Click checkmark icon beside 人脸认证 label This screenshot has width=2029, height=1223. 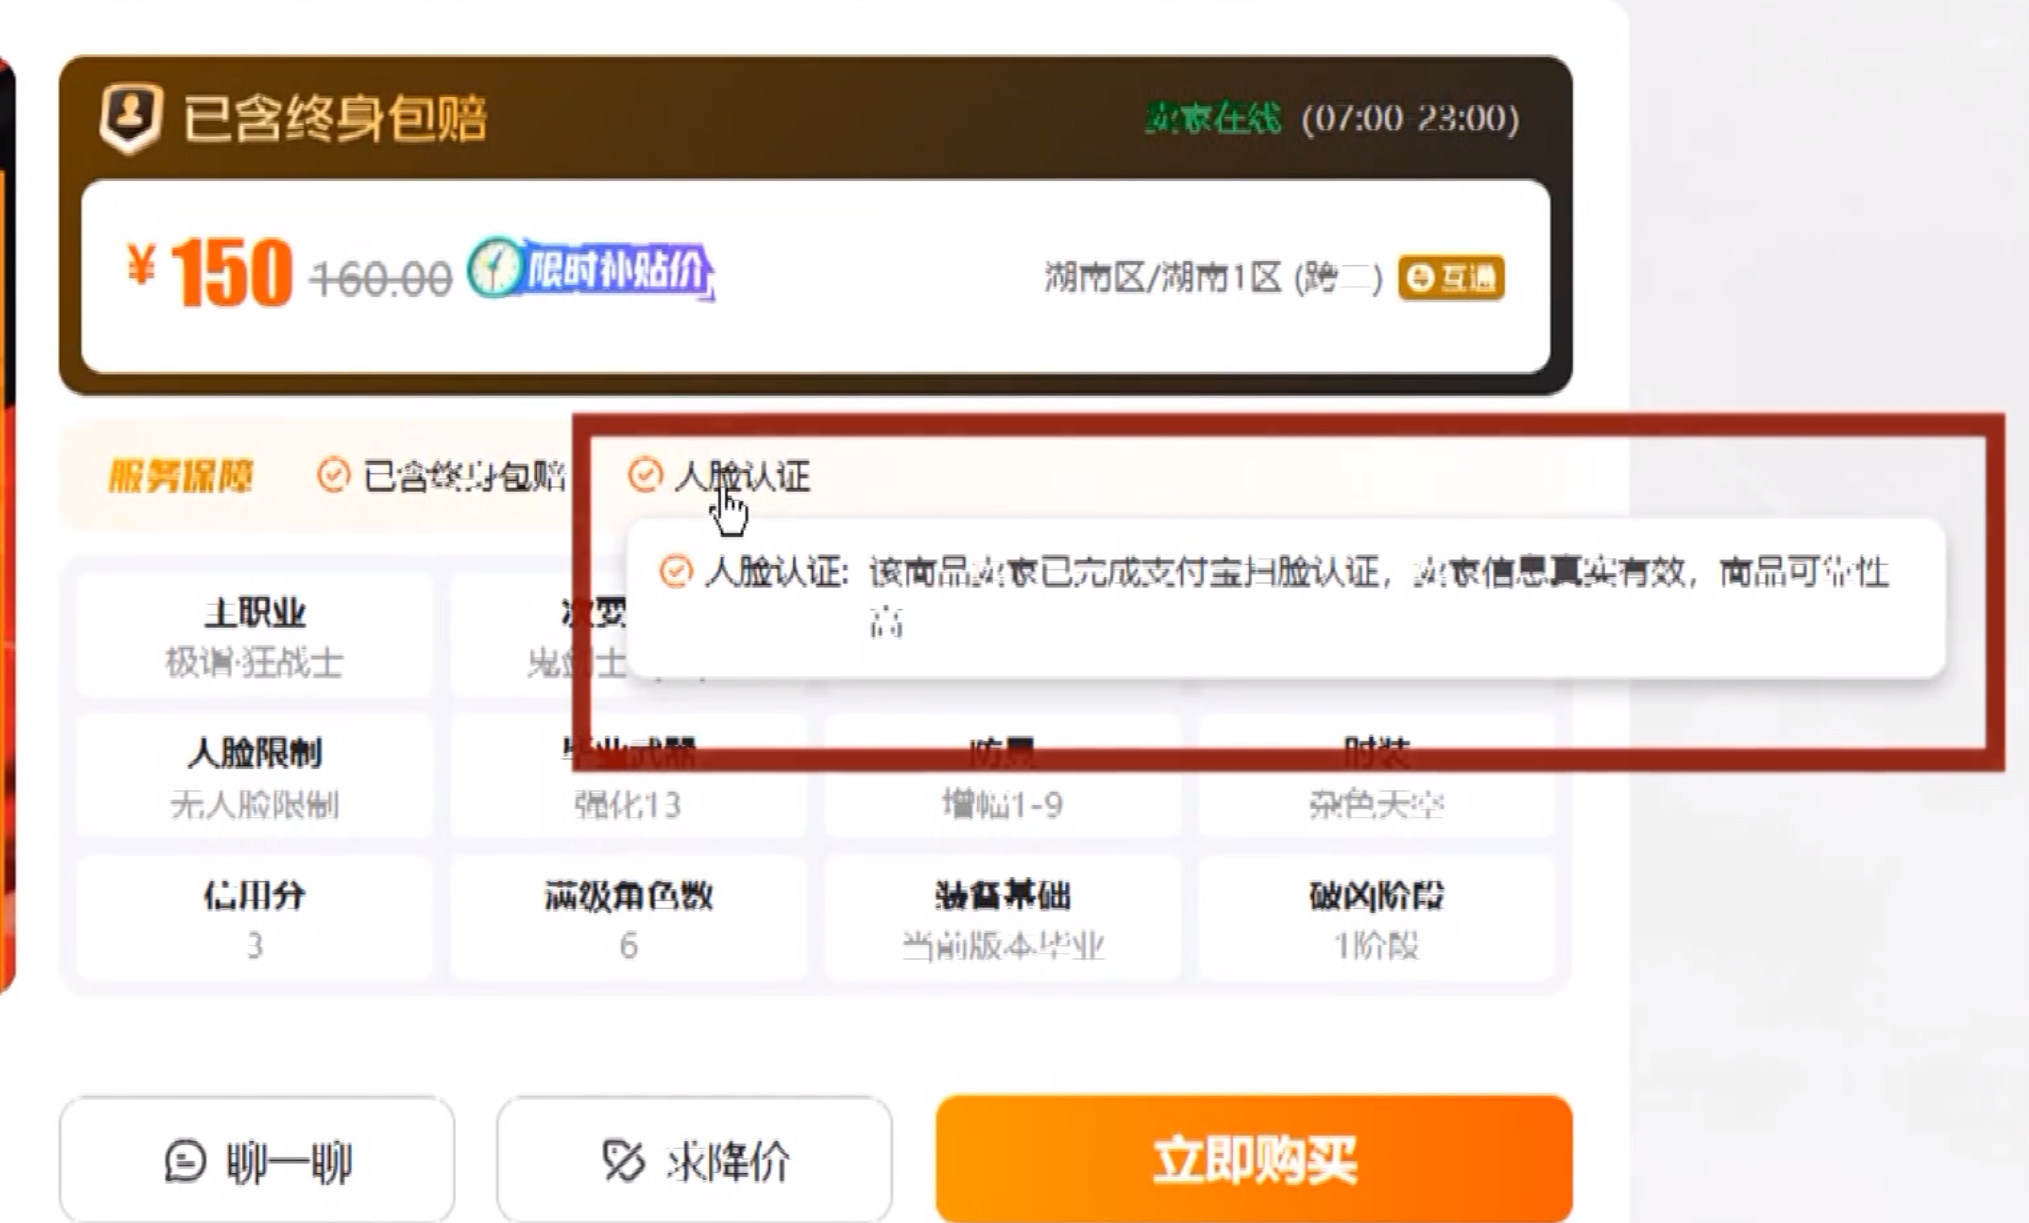(x=645, y=475)
